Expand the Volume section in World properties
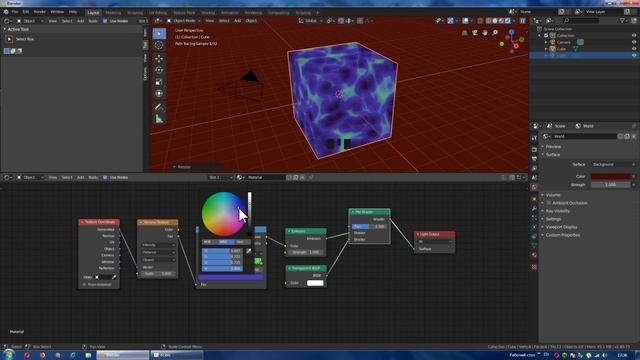This screenshot has width=640, height=360. [x=553, y=195]
